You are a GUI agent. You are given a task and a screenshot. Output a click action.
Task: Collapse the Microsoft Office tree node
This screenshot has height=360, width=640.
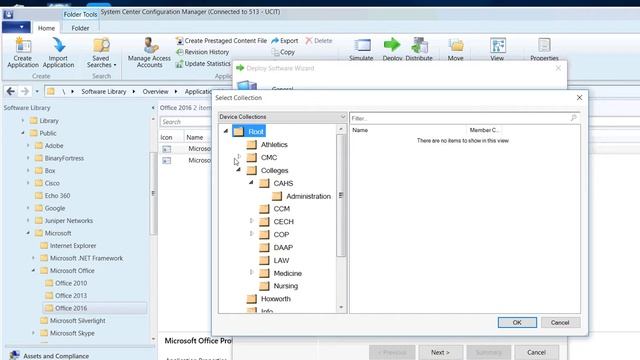point(33,270)
